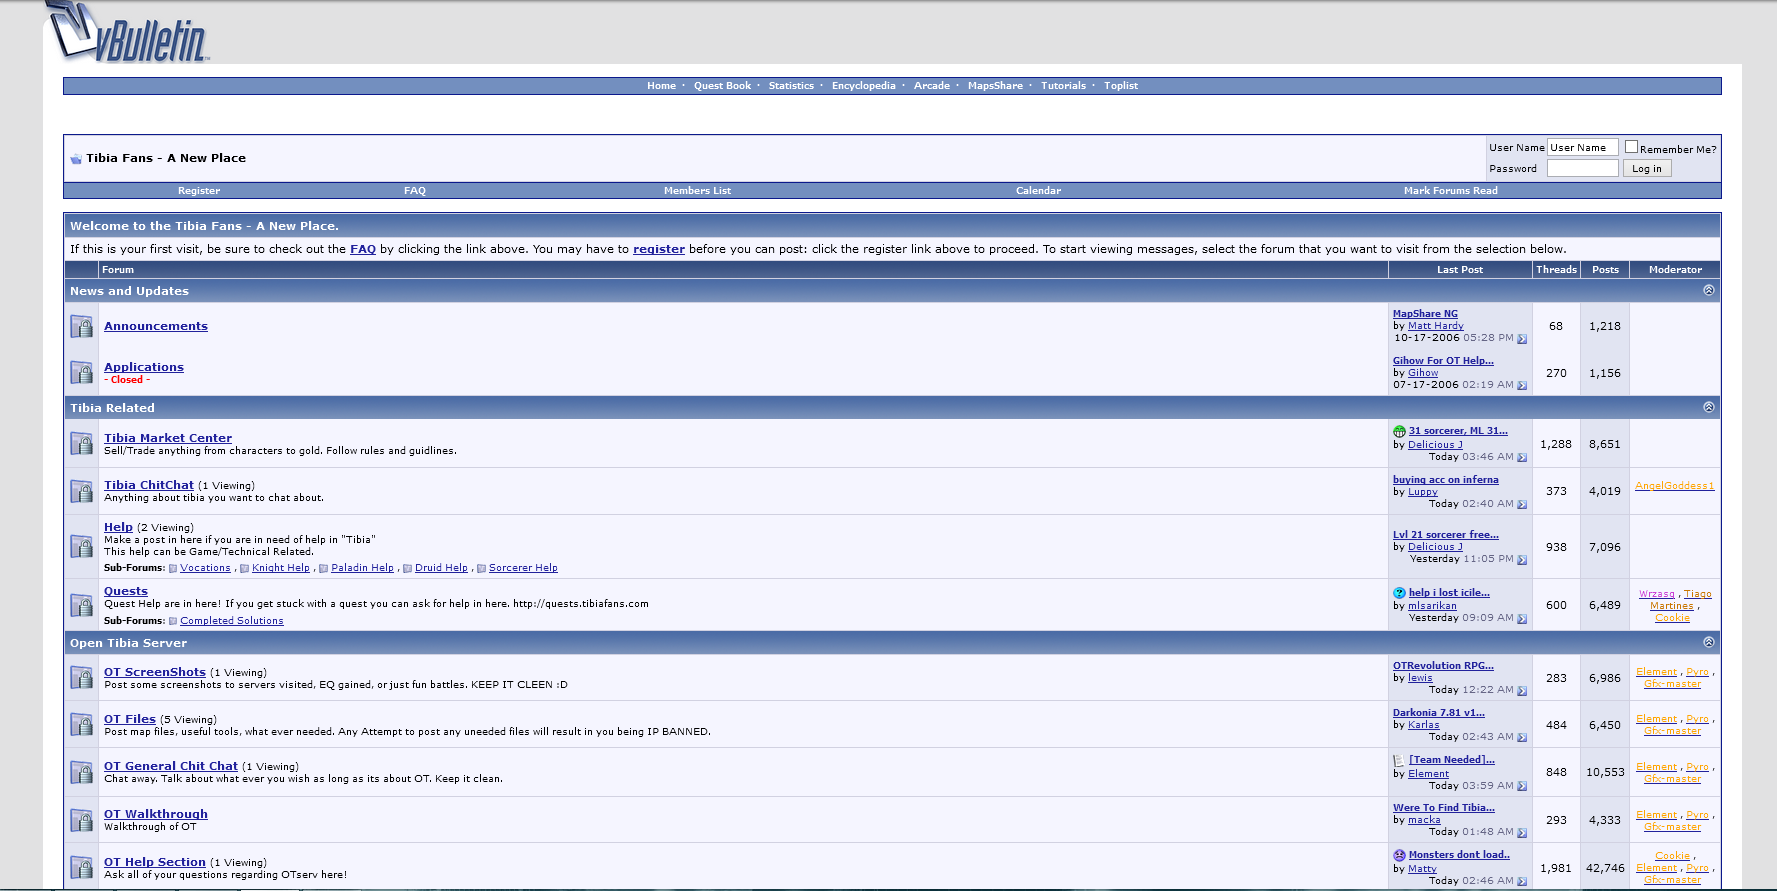Viewport: 1777px width, 891px height.
Task: Go to last post icon for help i lost icile
Action: [1522, 619]
